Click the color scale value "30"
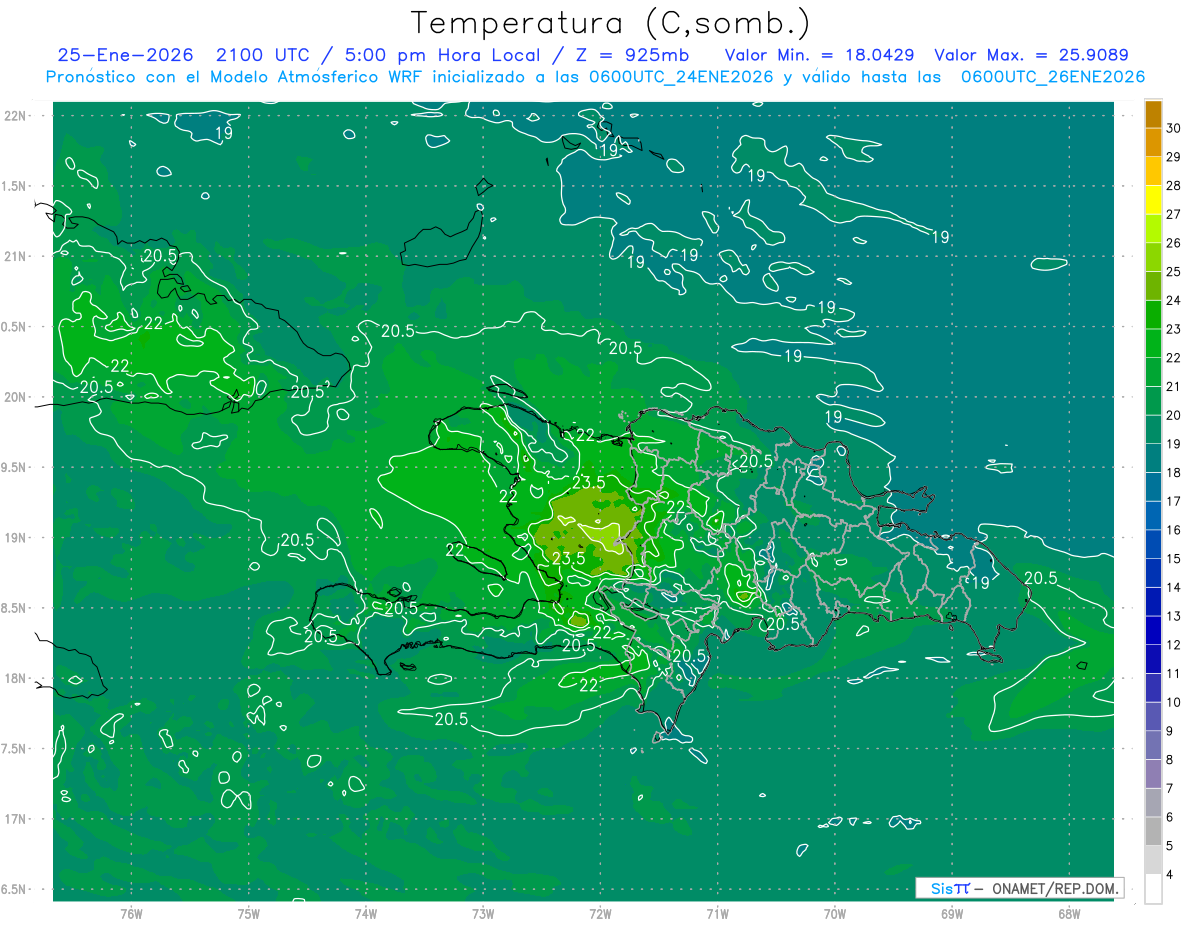 1174,128
